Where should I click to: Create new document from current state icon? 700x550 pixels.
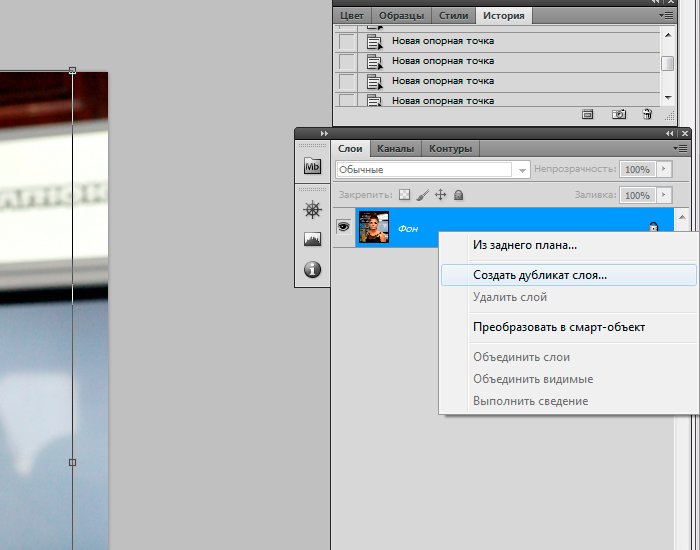pos(588,115)
